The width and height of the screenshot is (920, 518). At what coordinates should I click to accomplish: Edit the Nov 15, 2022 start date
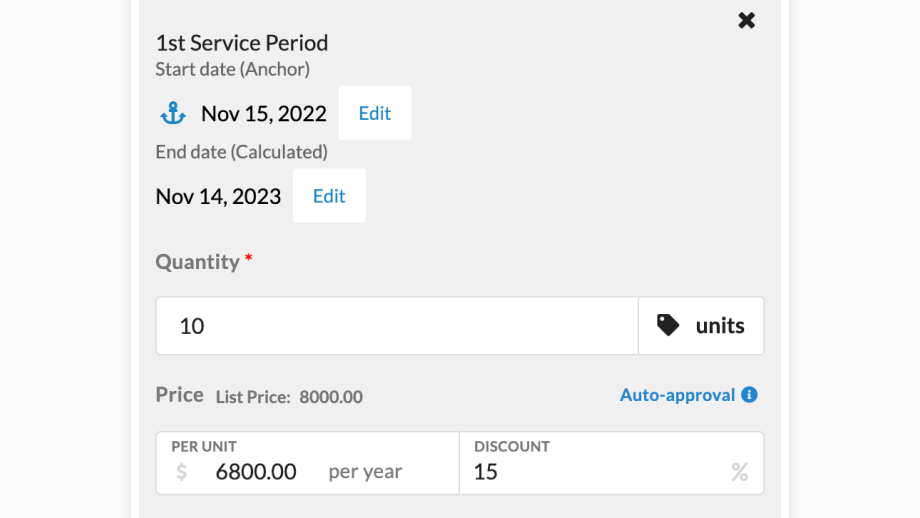(375, 113)
